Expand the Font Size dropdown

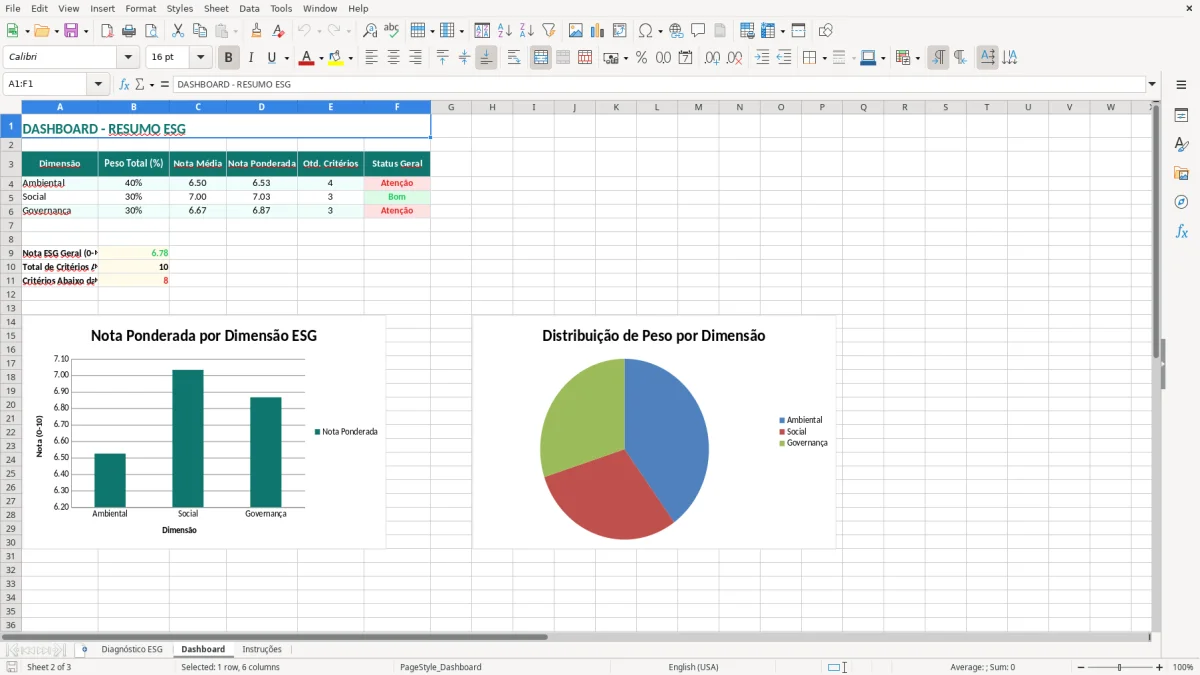point(200,58)
